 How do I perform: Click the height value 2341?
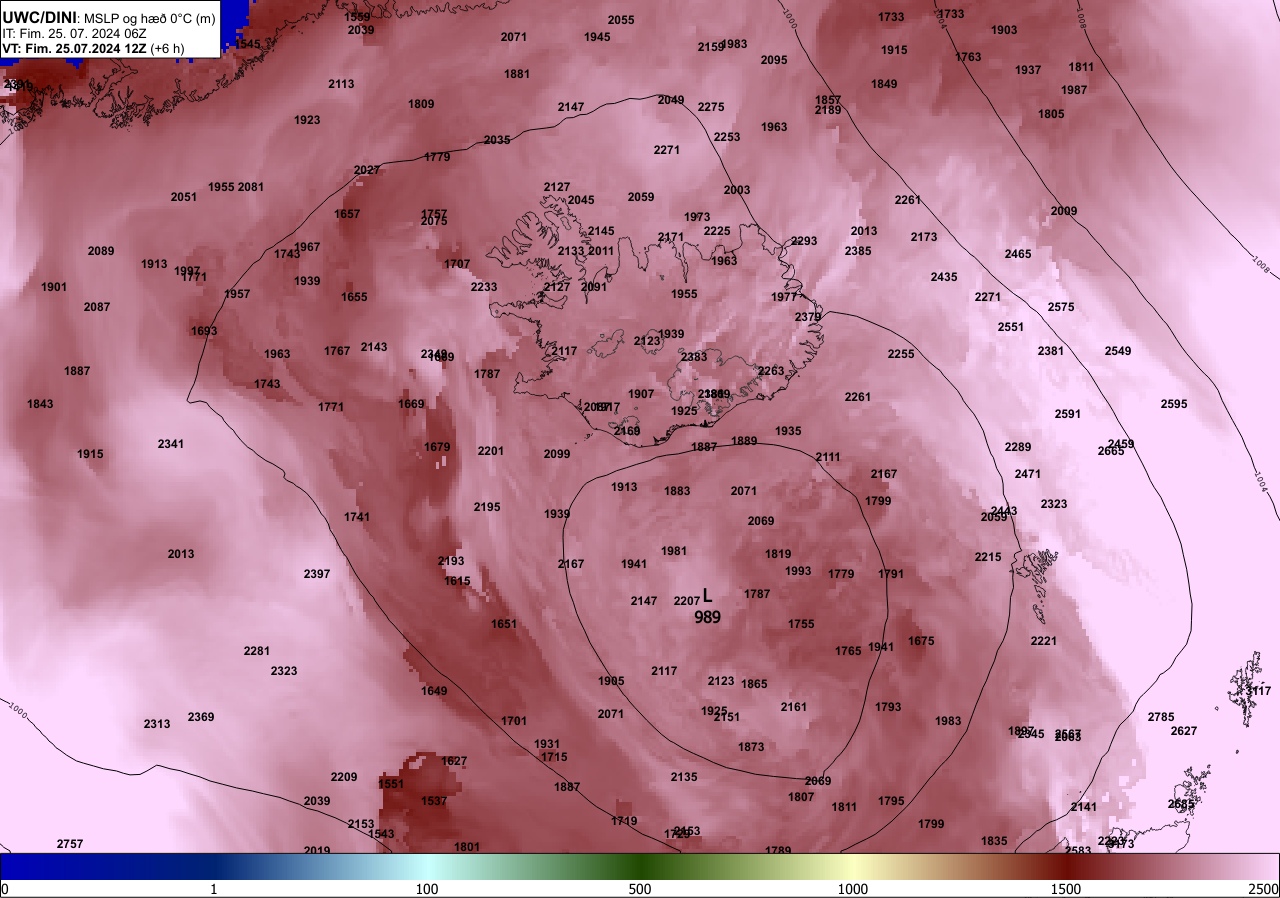tap(171, 444)
